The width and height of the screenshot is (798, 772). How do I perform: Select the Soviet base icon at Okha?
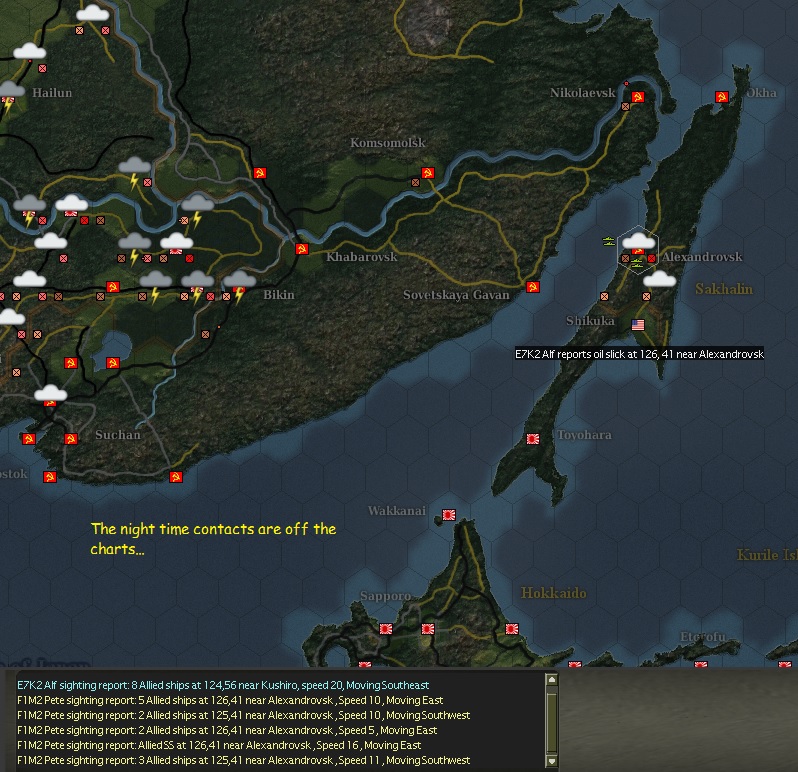tap(722, 97)
